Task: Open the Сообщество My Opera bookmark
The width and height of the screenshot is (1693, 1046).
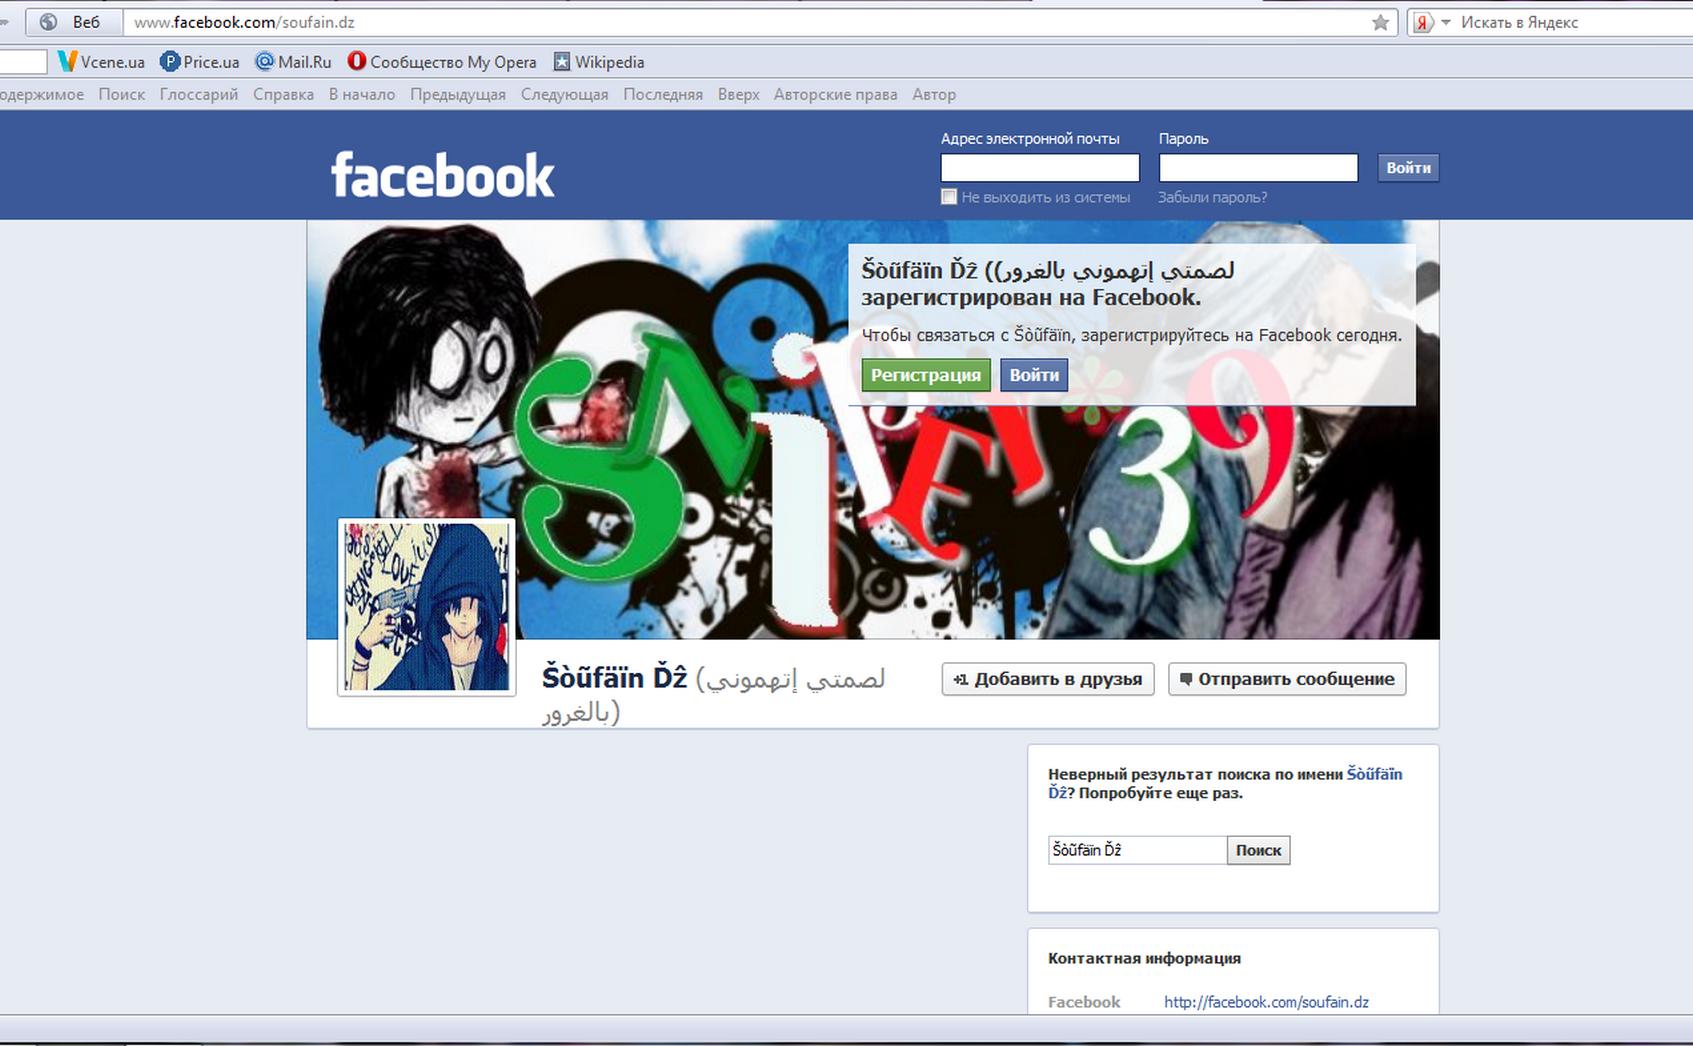Action: tap(442, 62)
